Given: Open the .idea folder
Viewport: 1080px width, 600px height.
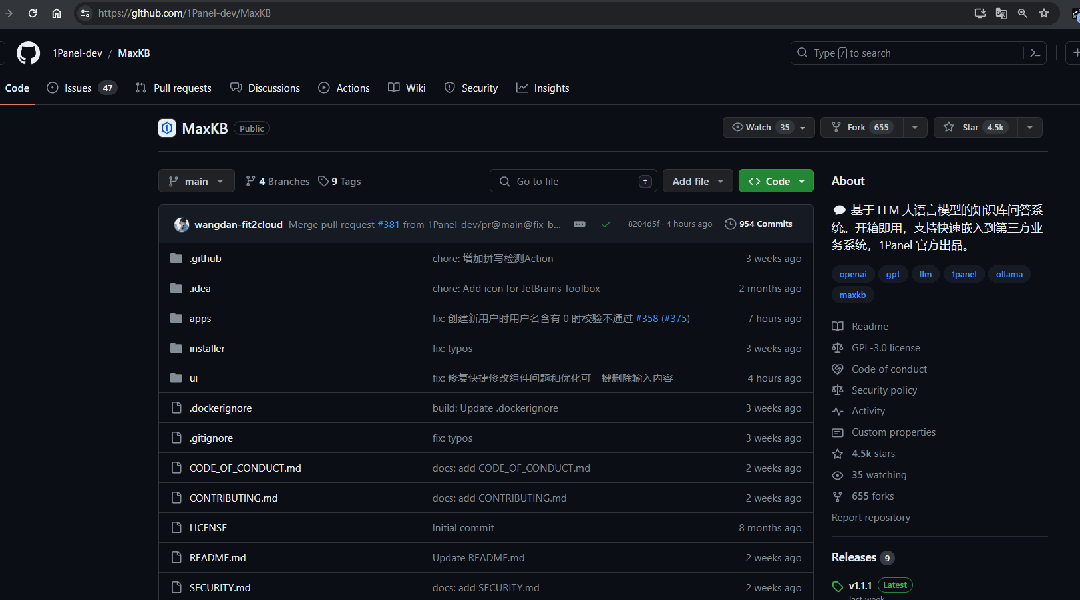Looking at the screenshot, I should [200, 289].
